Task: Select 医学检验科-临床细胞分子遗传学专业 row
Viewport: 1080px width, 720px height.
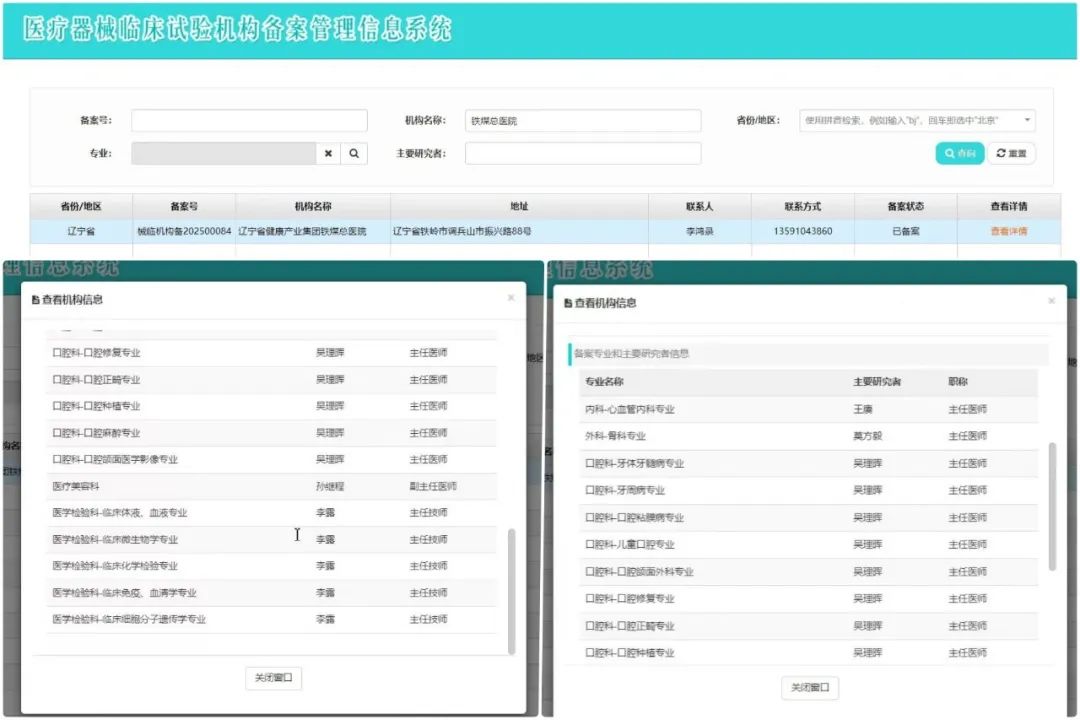Action: point(271,619)
